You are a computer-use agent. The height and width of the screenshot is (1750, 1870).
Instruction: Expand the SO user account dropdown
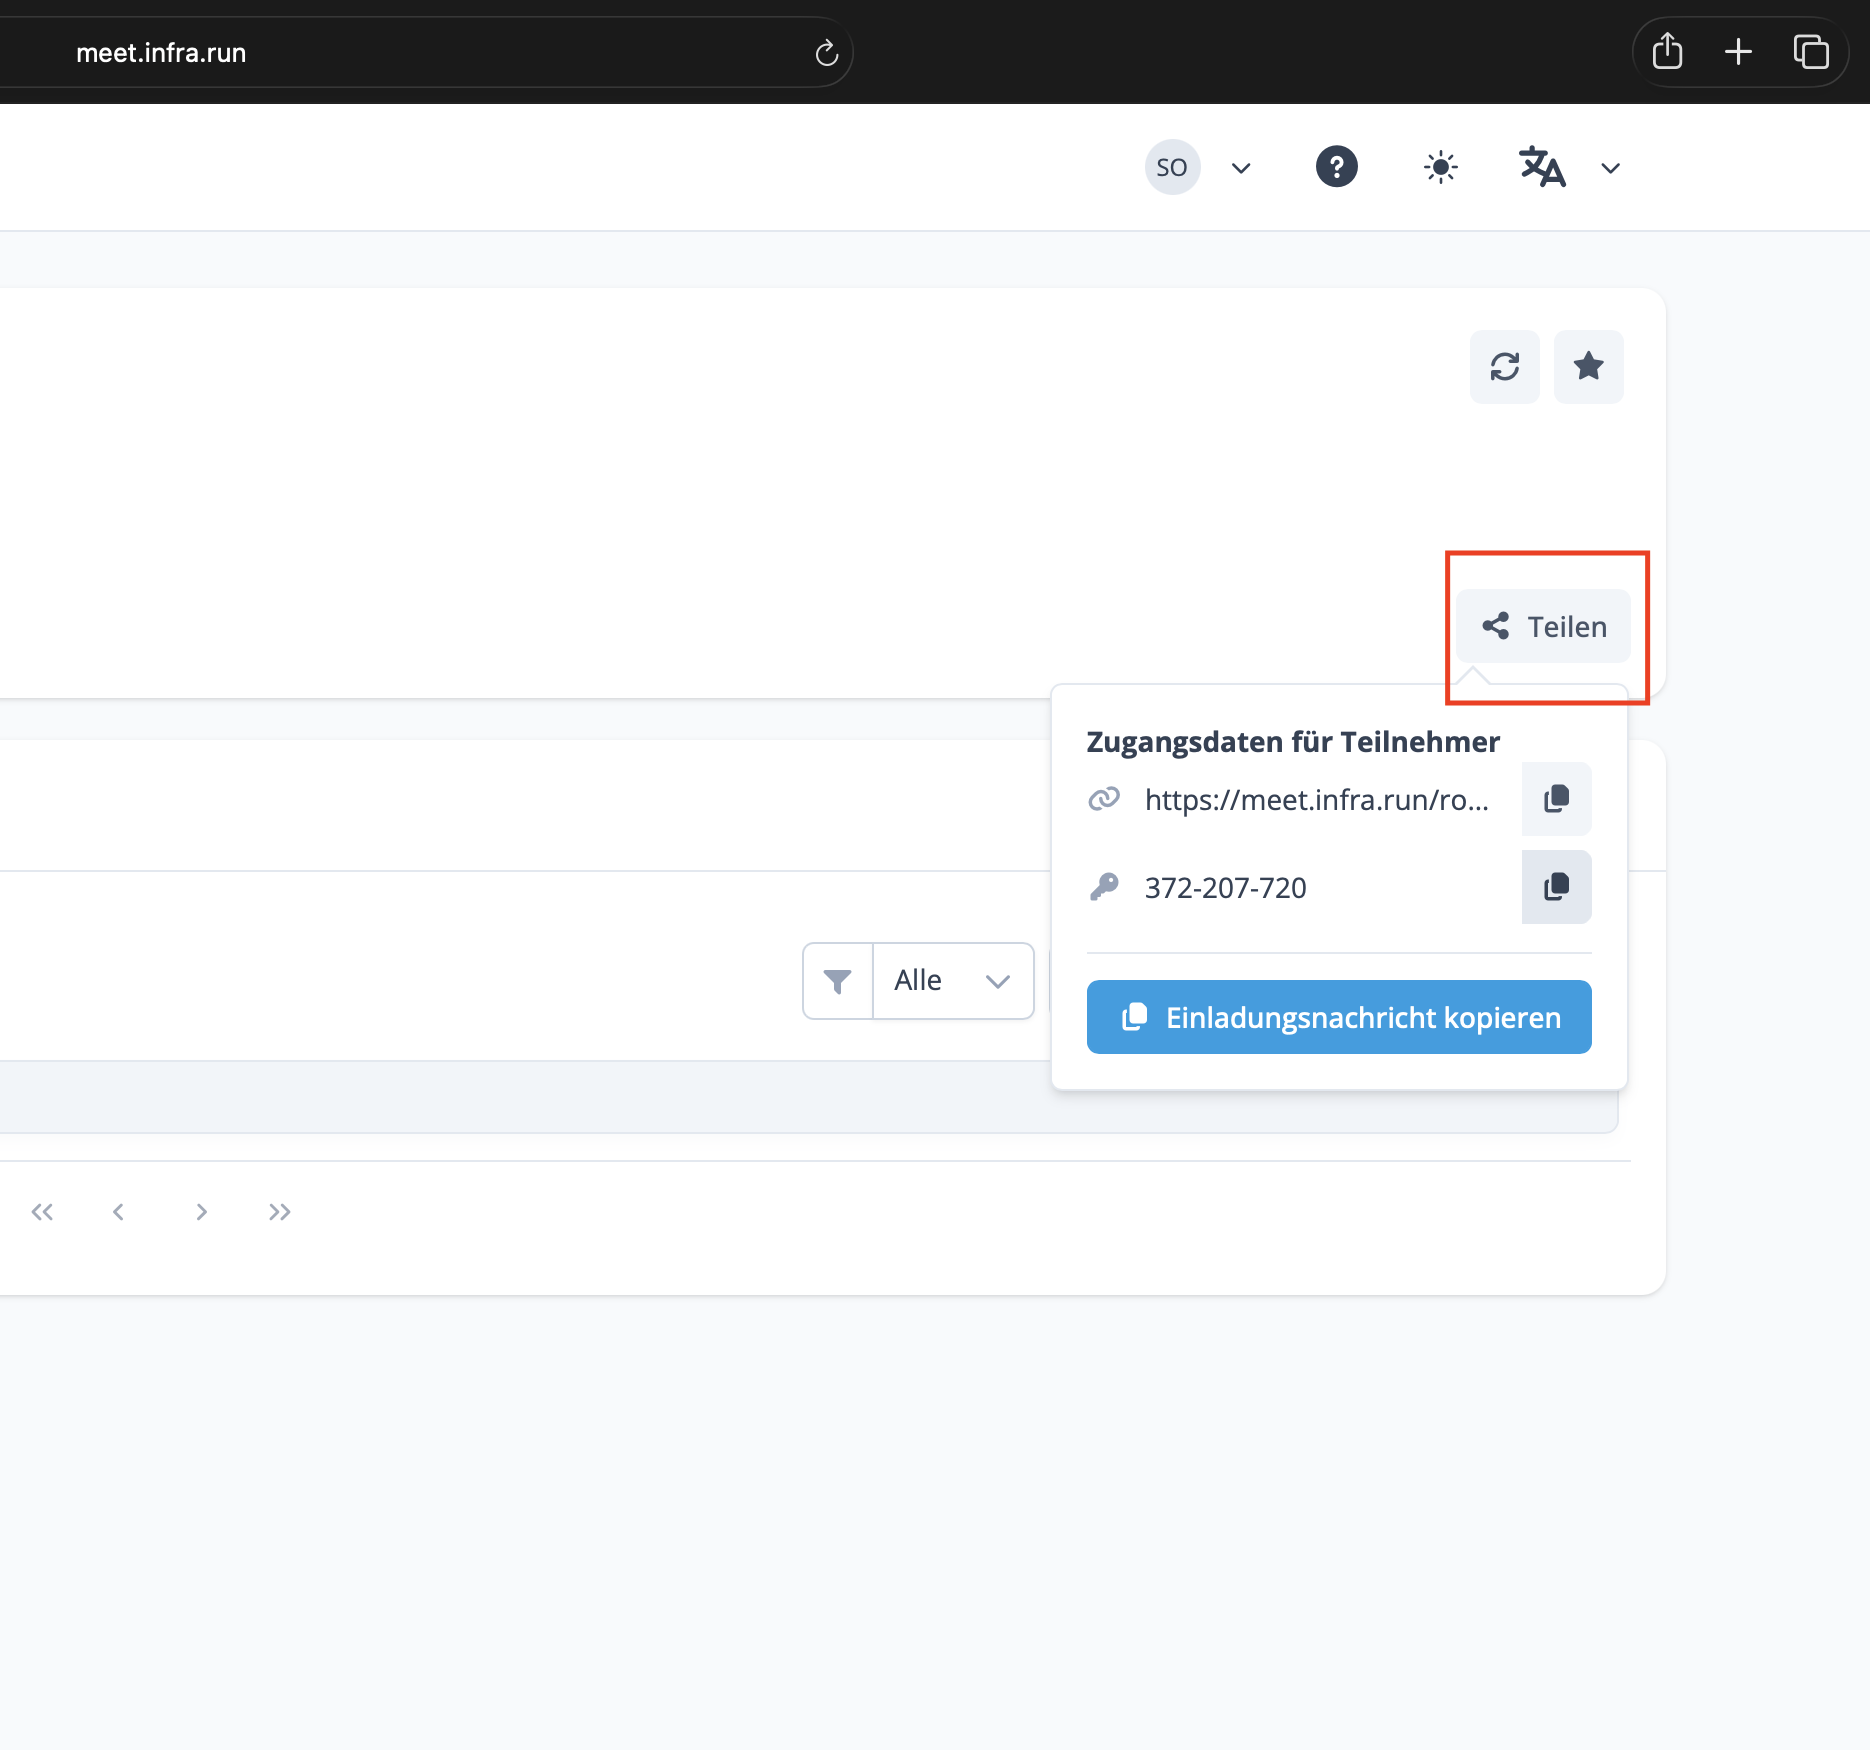click(1241, 168)
